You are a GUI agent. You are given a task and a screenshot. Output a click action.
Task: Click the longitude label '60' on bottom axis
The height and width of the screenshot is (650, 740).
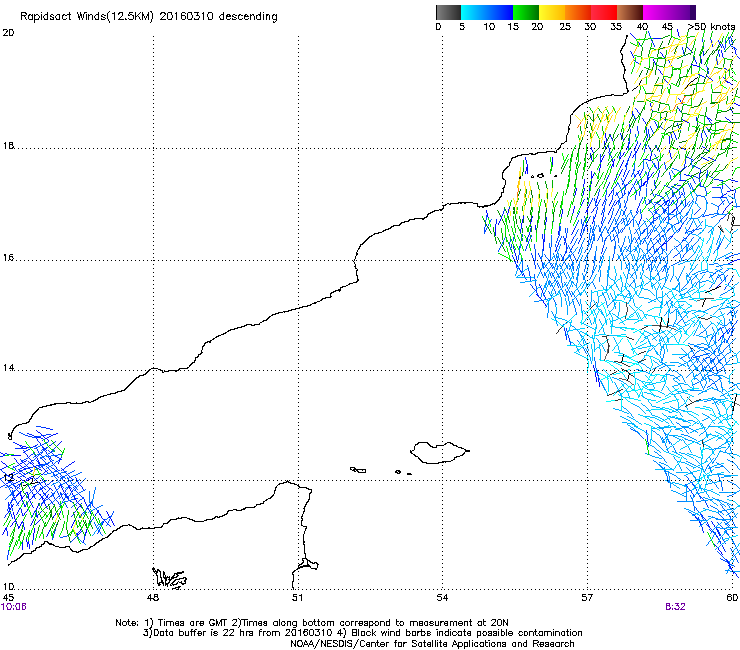coord(732,598)
